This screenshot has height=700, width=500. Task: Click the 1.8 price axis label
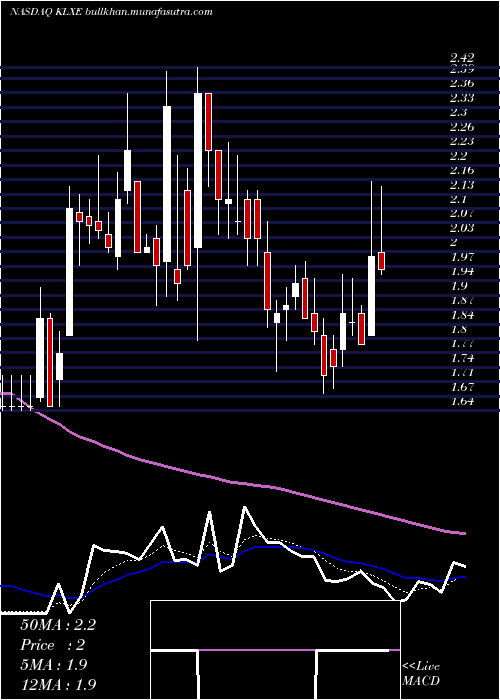click(x=458, y=329)
